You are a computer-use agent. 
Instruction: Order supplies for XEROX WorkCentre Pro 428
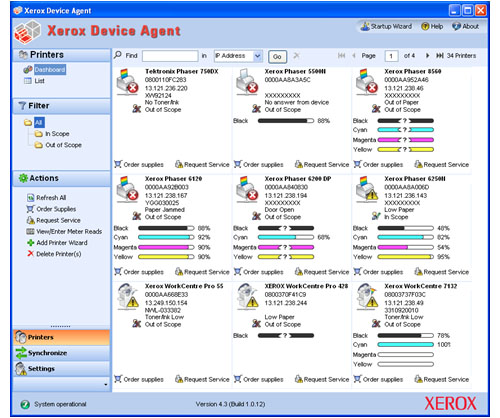[x=259, y=379]
